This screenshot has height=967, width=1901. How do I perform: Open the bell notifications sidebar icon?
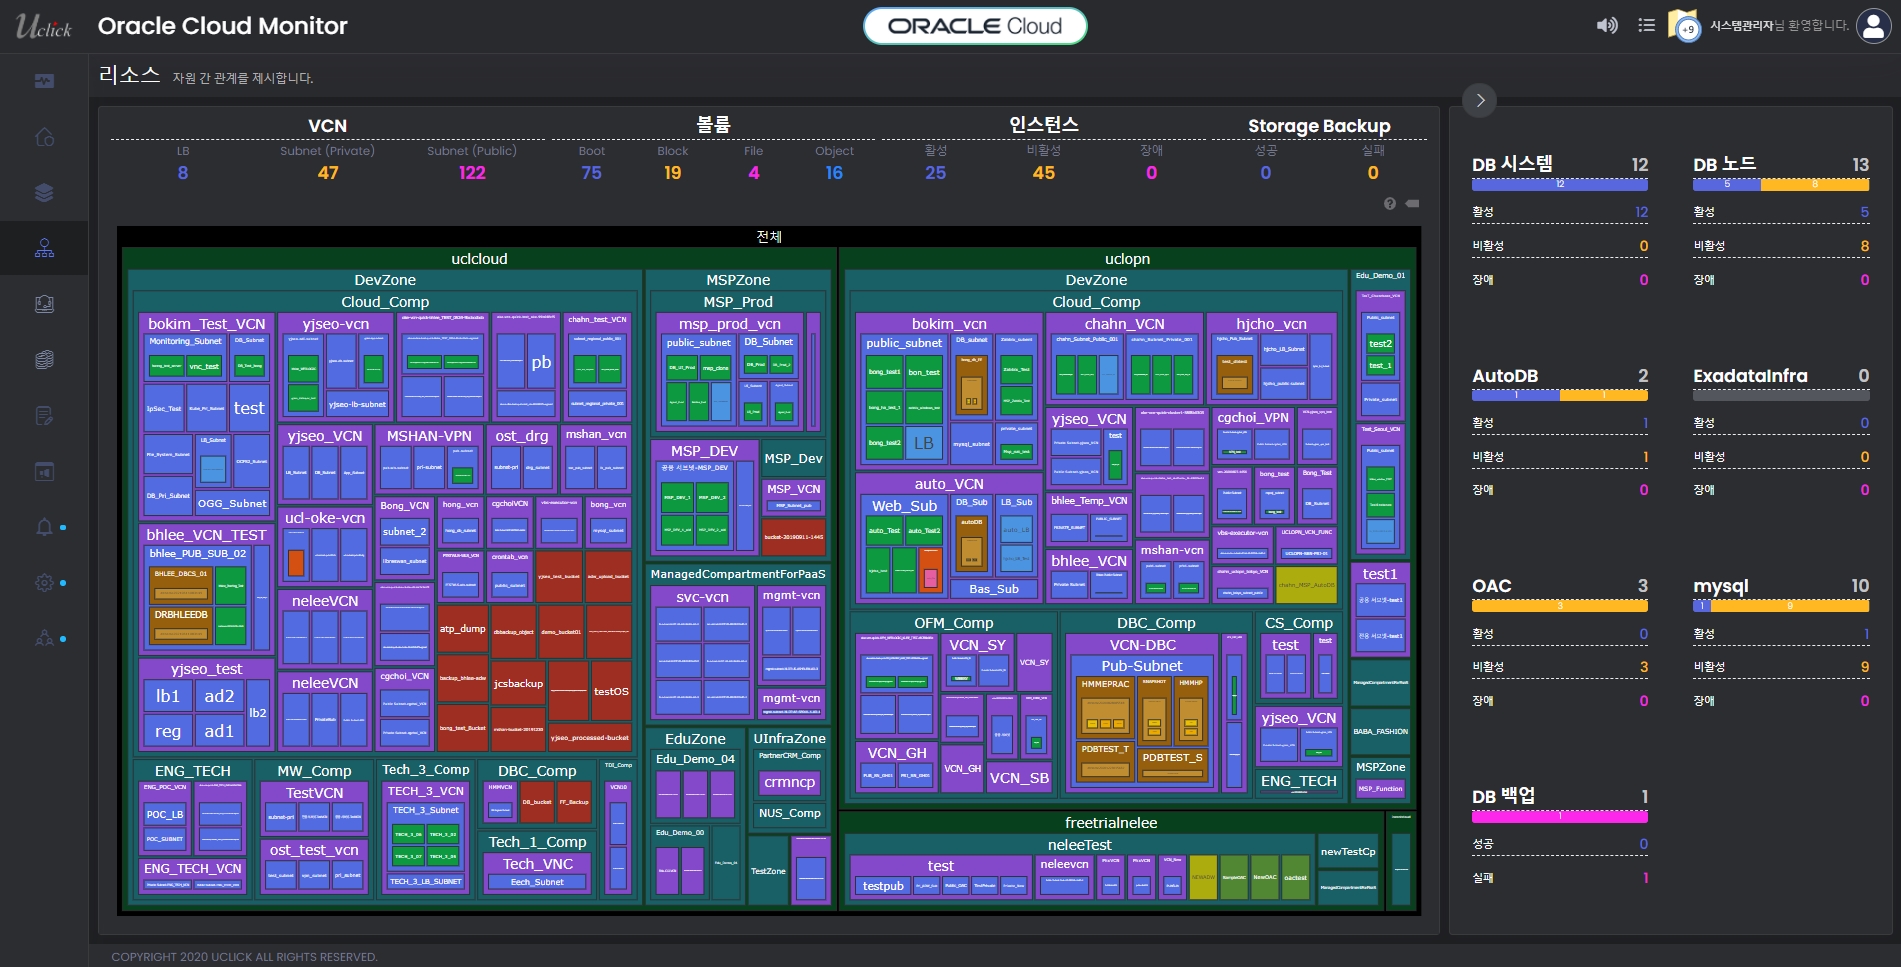44,527
